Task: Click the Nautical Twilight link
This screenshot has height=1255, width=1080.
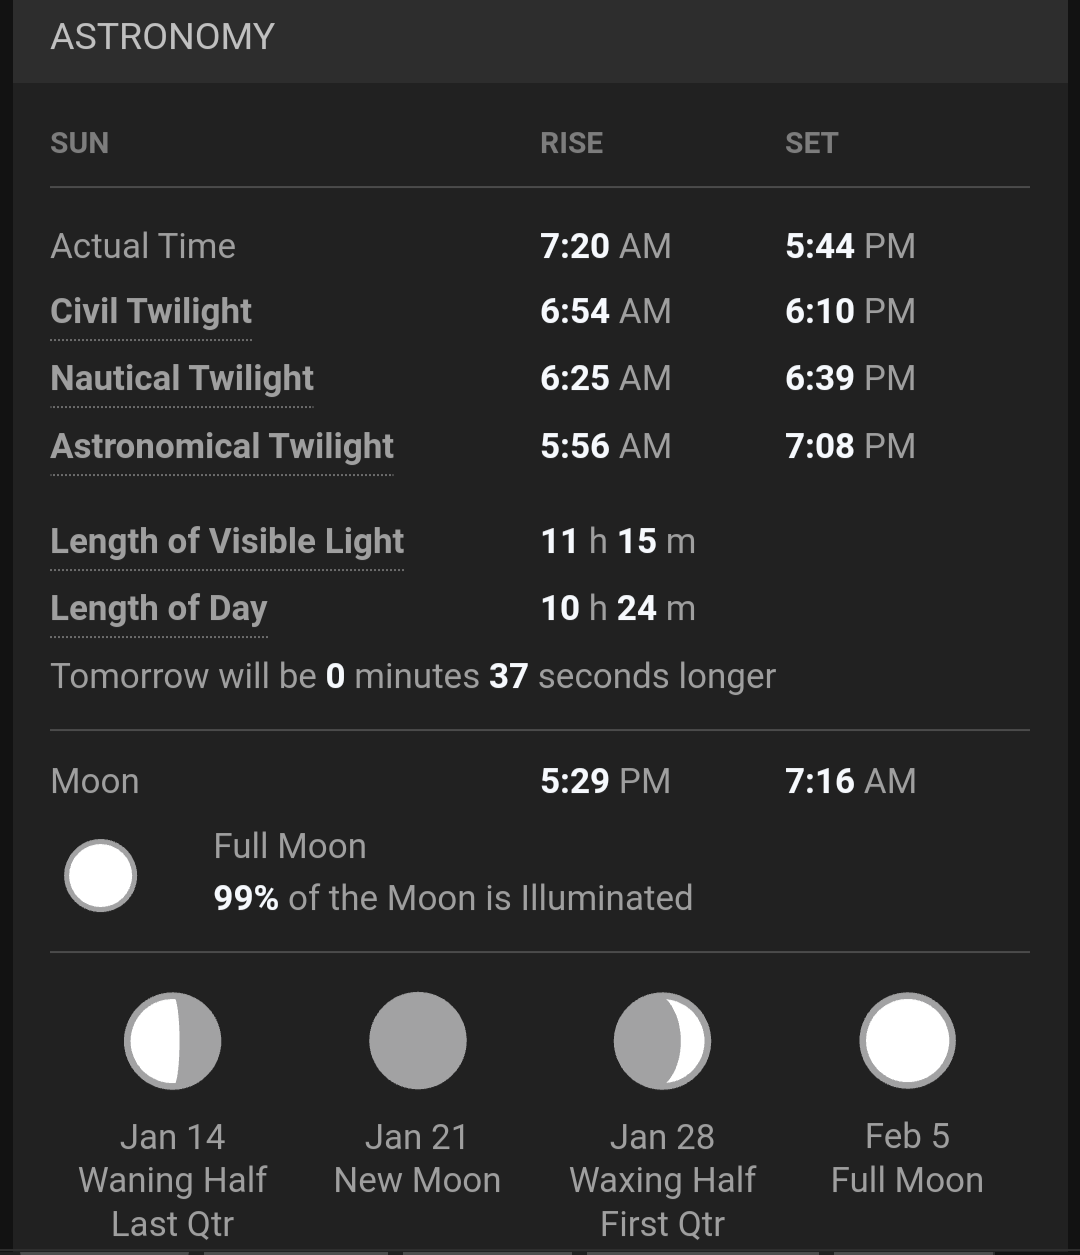Action: tap(182, 378)
